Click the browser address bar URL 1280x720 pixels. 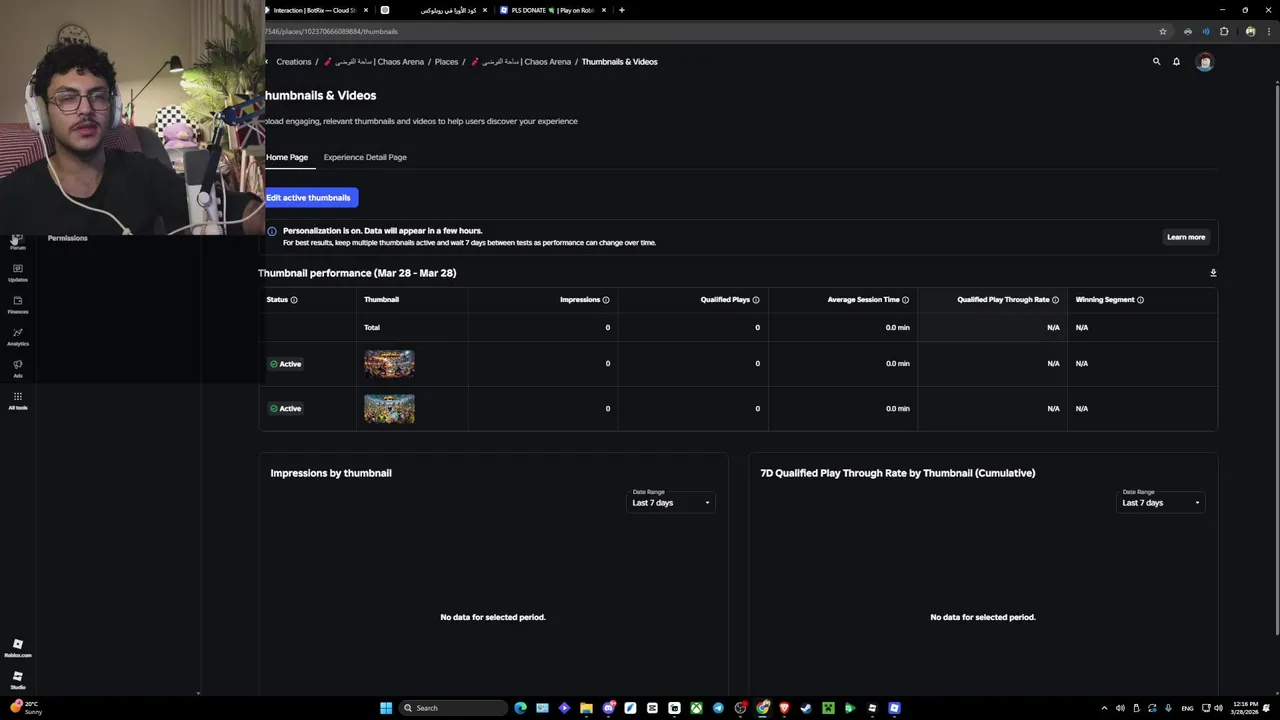(331, 31)
